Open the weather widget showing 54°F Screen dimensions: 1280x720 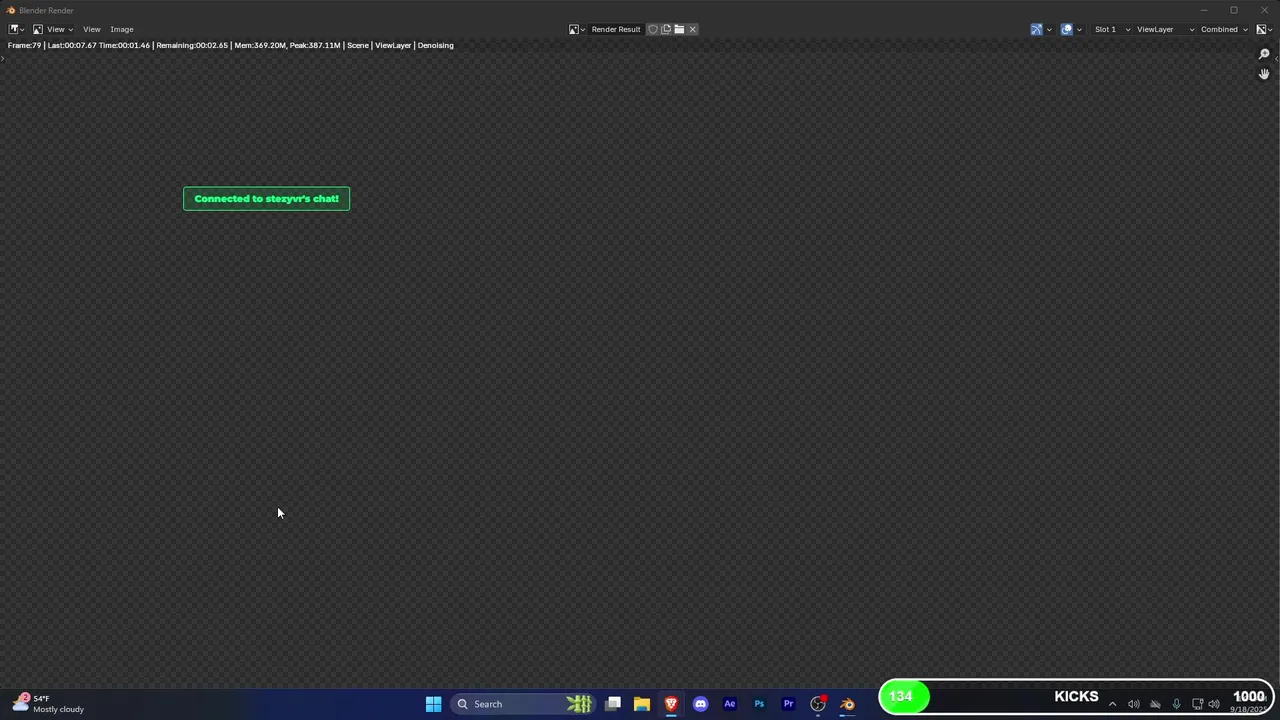click(48, 703)
